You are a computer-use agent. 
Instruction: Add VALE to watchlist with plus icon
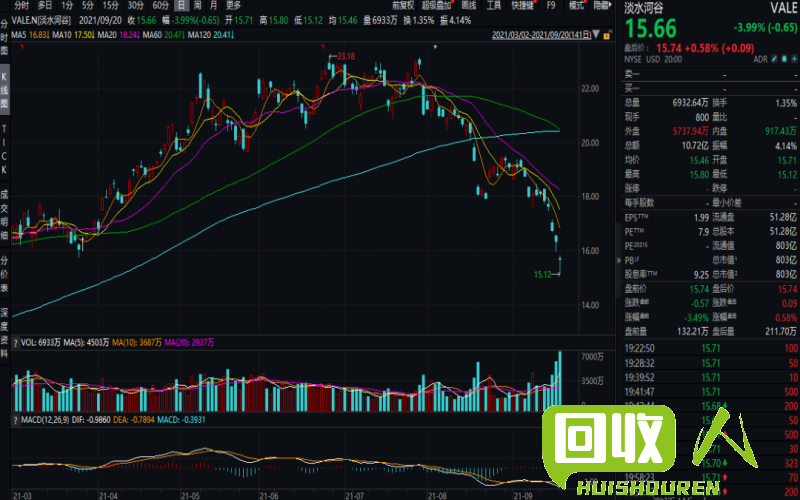[794, 59]
